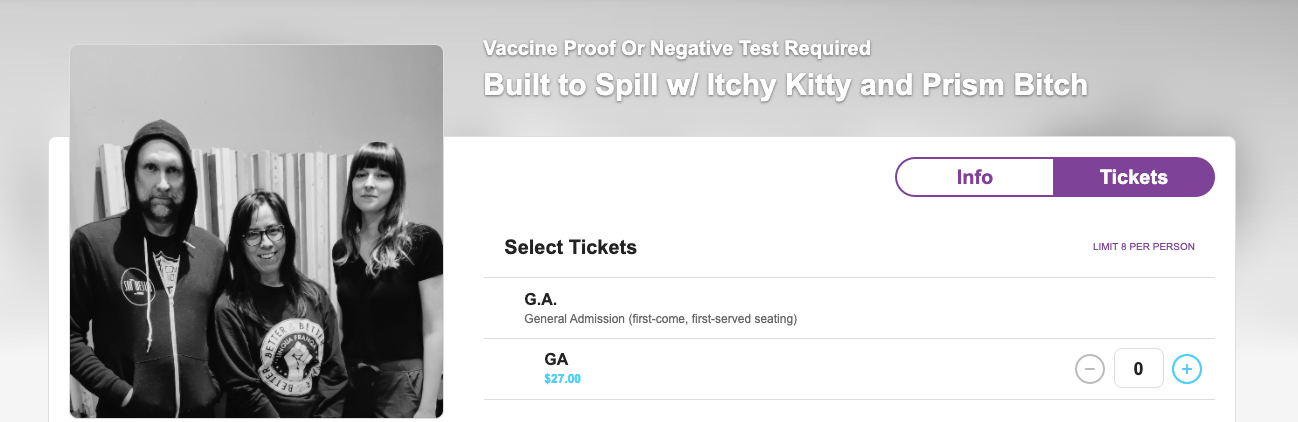Switch to the Info tab
The width and height of the screenshot is (1298, 422).
point(974,177)
